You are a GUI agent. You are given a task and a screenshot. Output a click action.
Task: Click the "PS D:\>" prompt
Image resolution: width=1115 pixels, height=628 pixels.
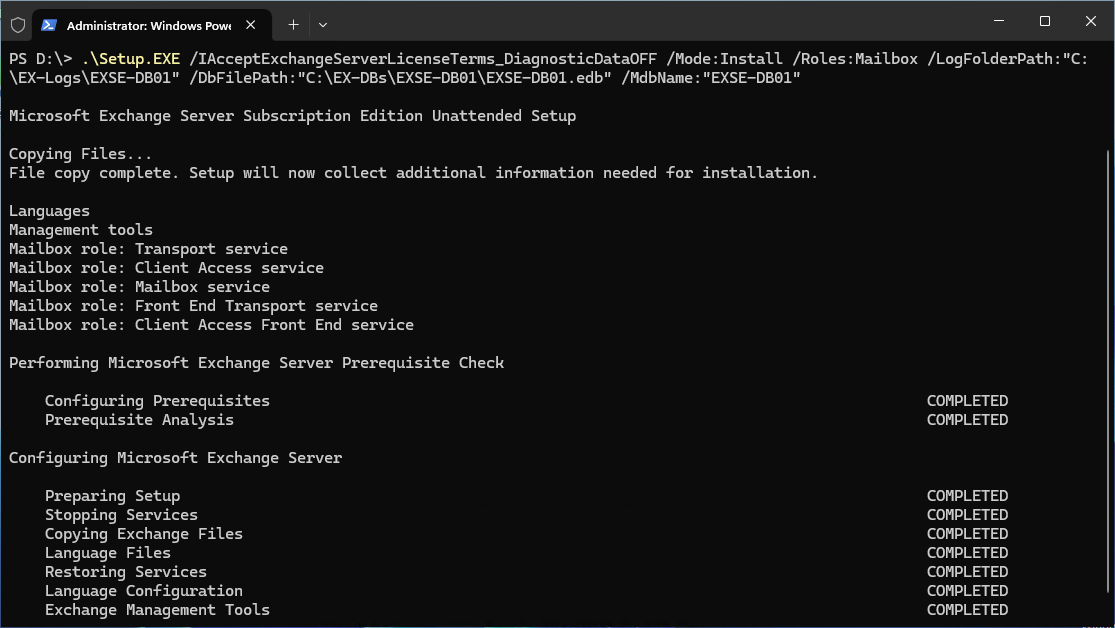40,59
